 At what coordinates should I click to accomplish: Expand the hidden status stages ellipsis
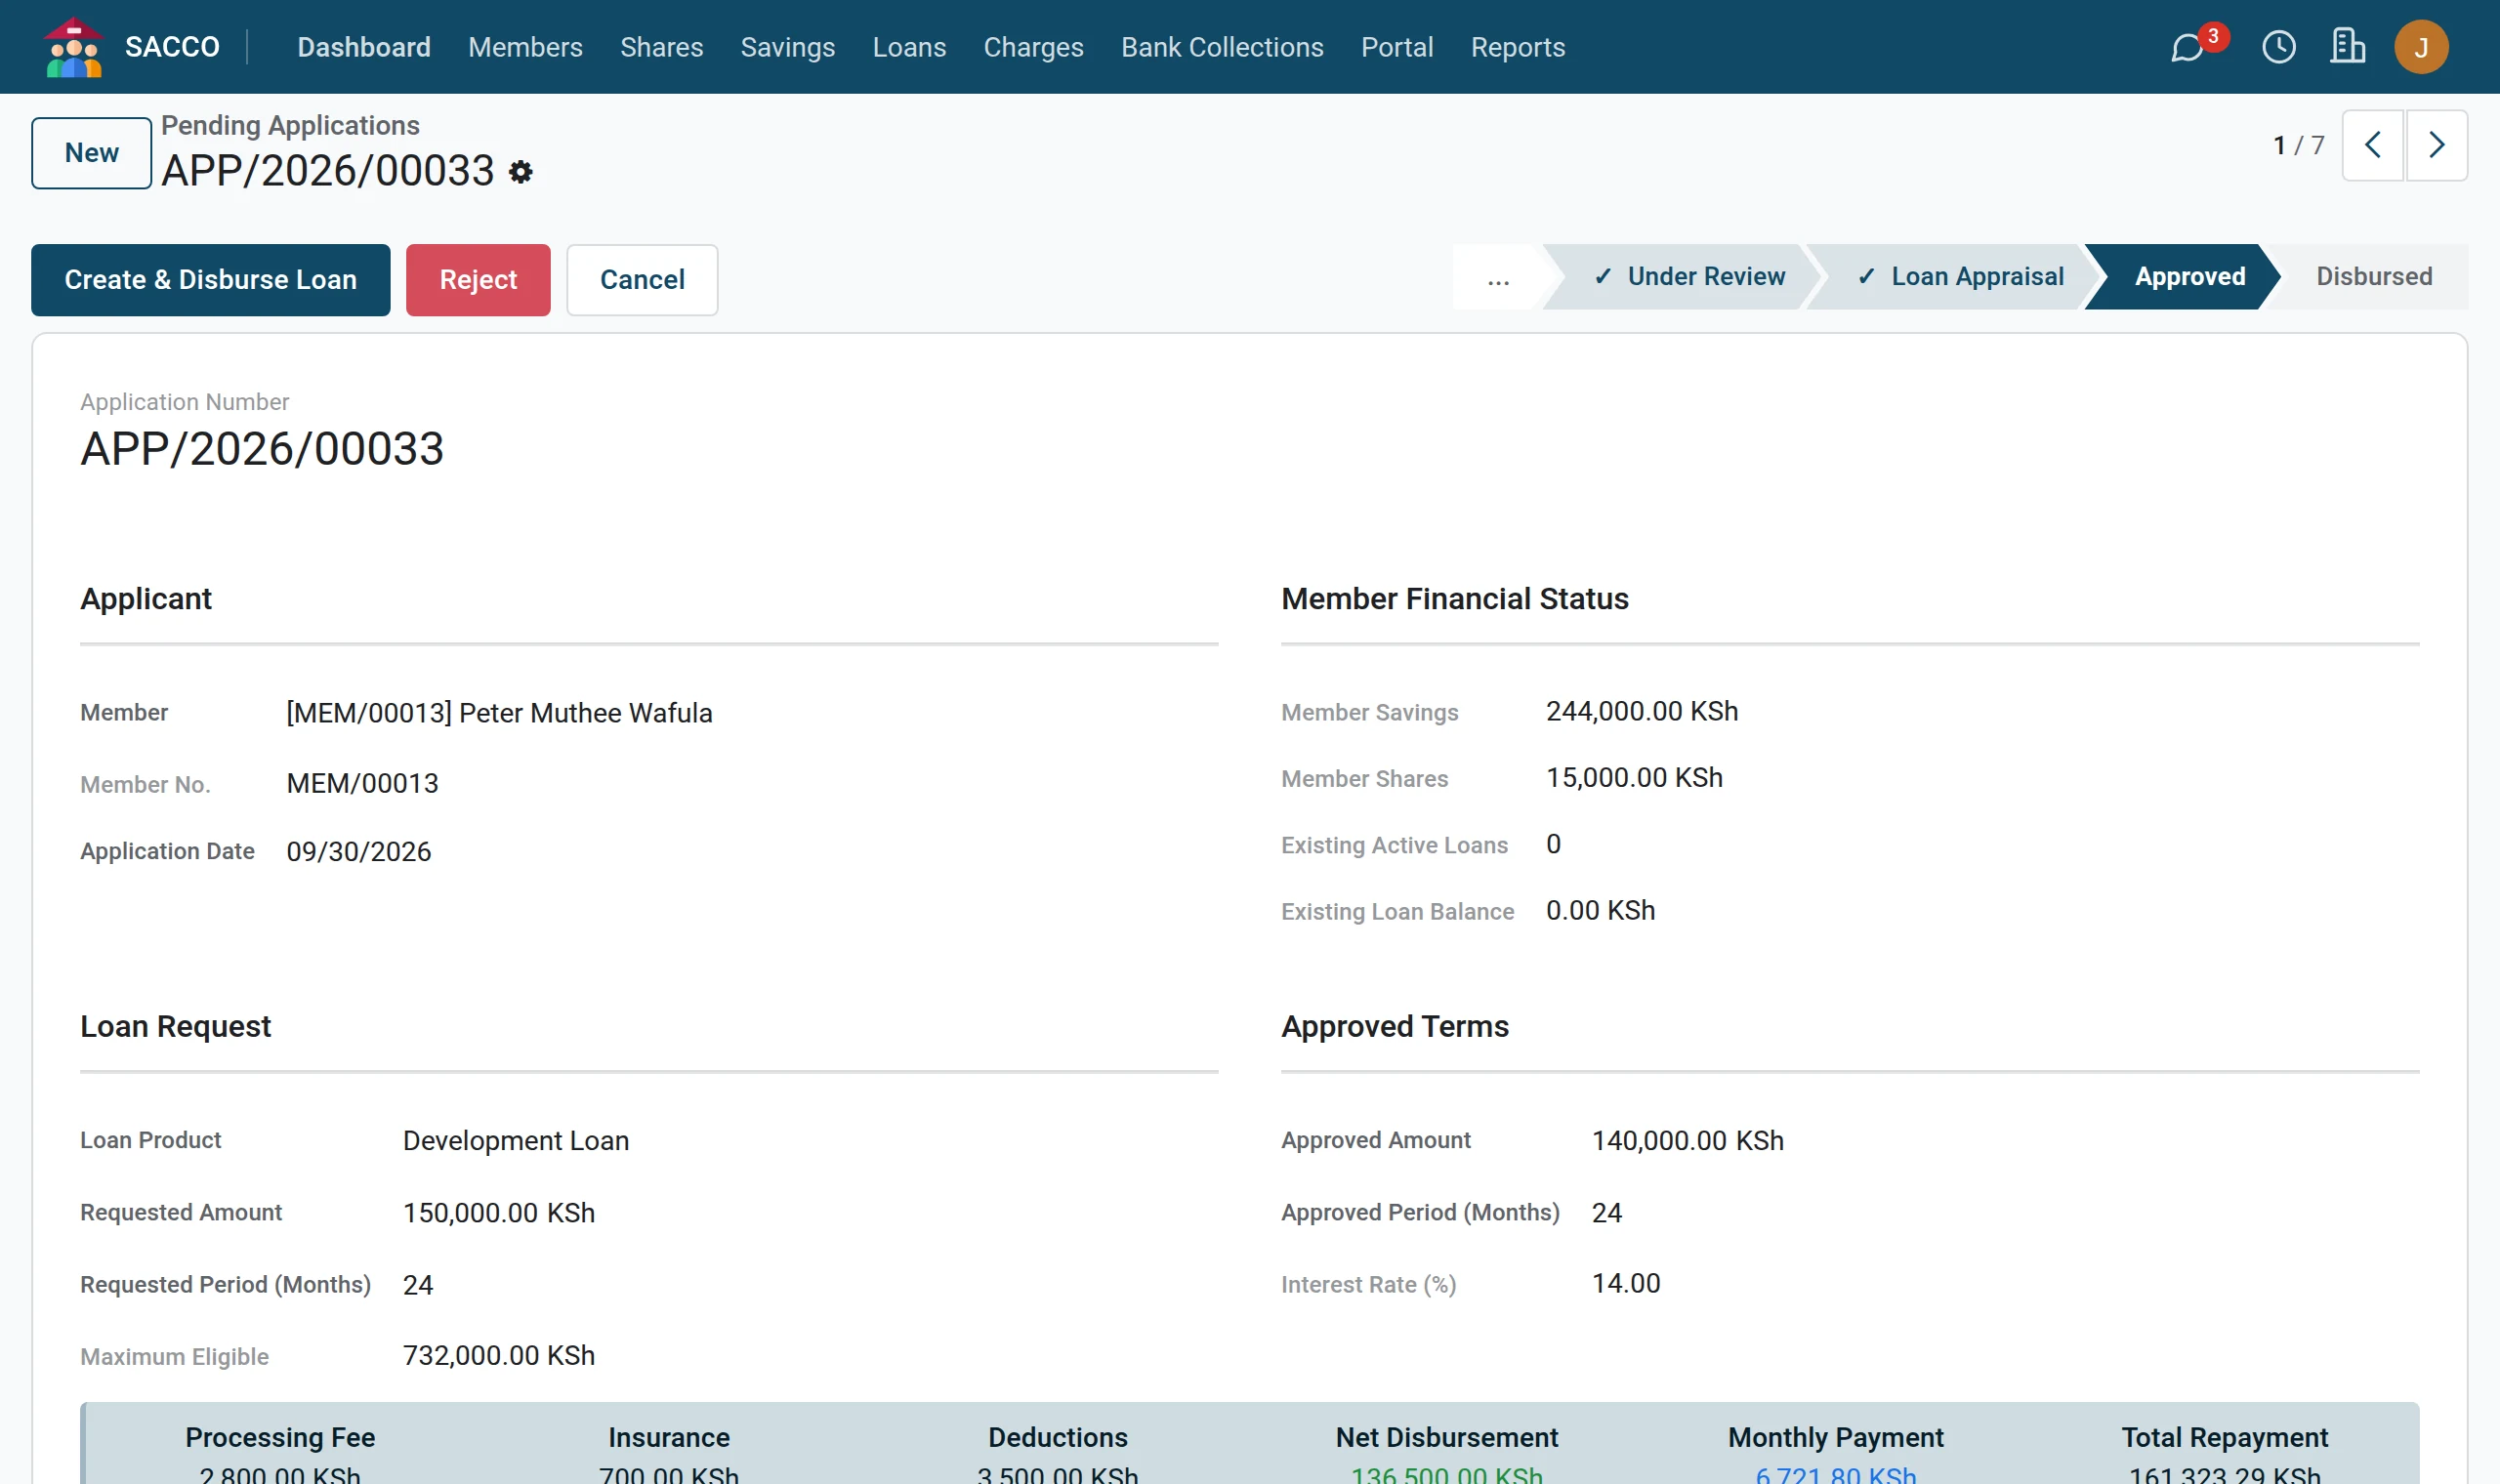1498,277
